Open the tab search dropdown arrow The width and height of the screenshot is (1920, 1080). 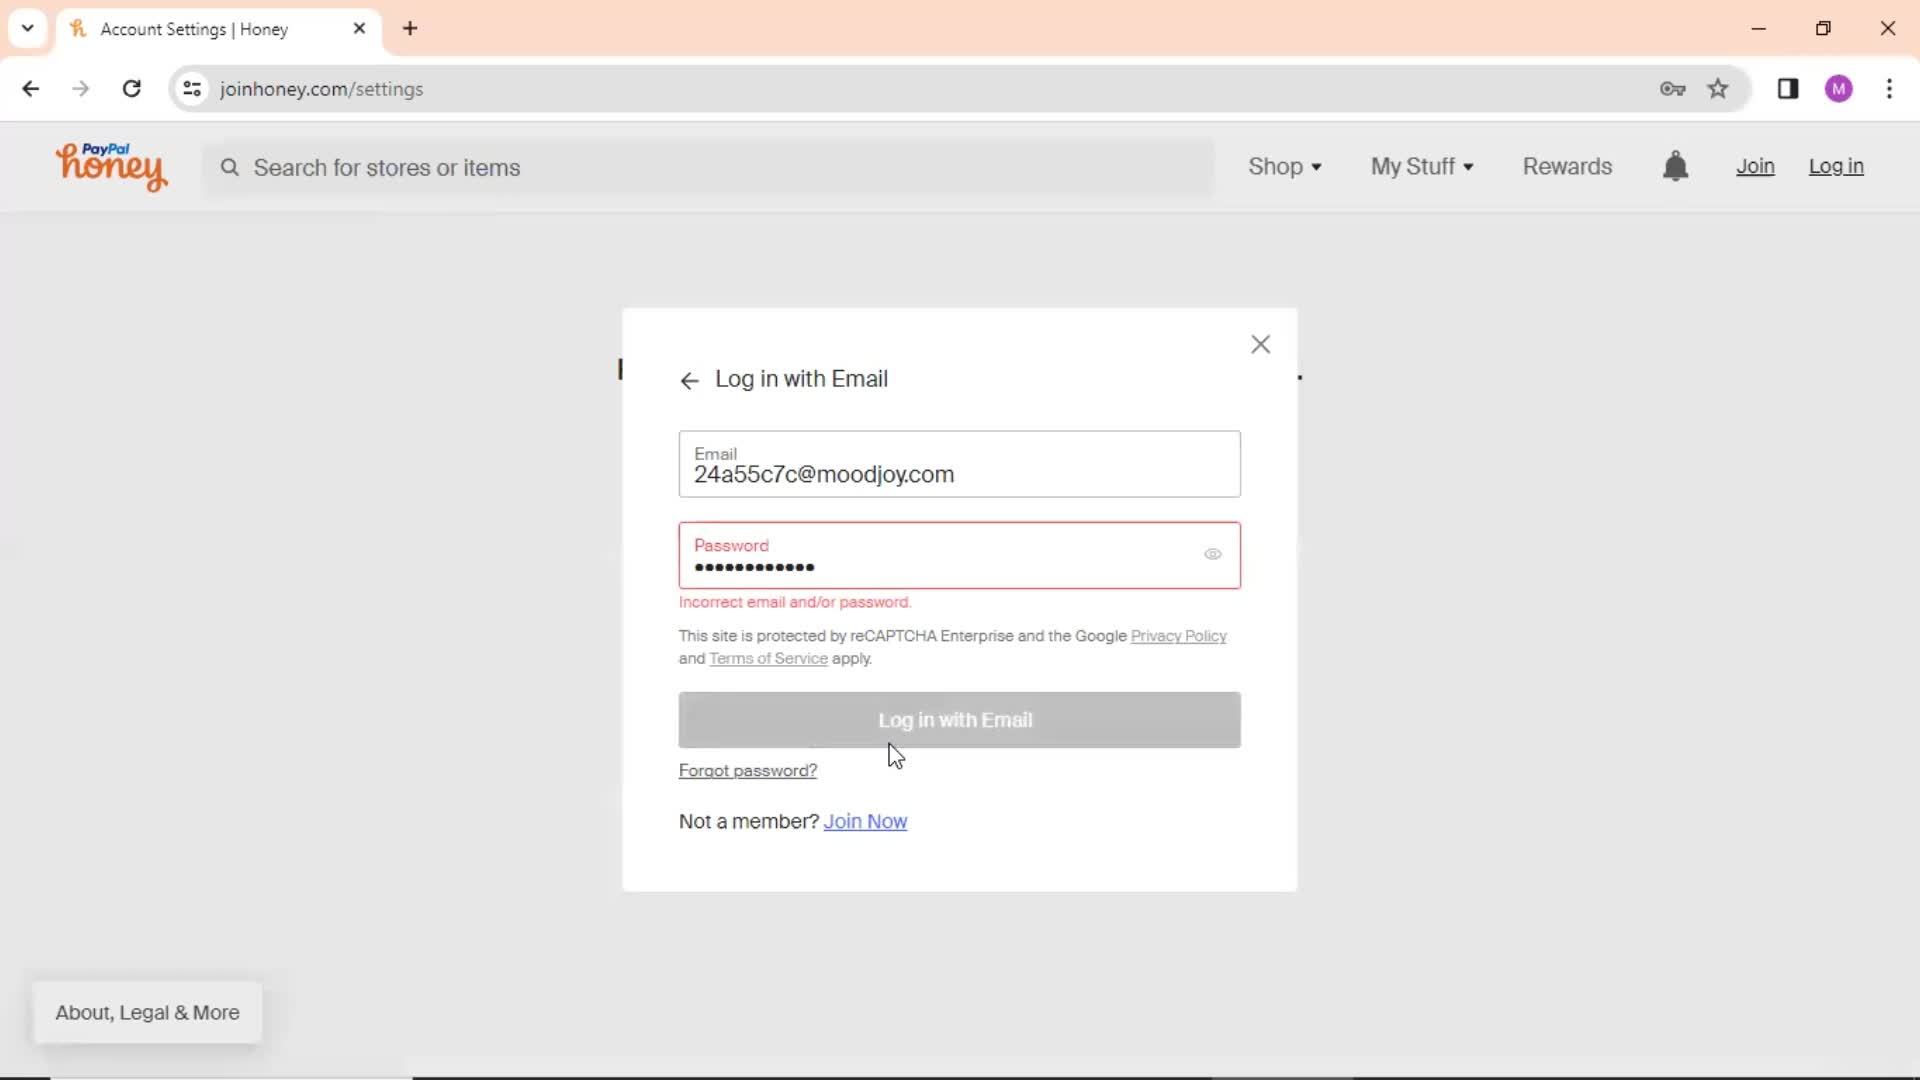28,29
